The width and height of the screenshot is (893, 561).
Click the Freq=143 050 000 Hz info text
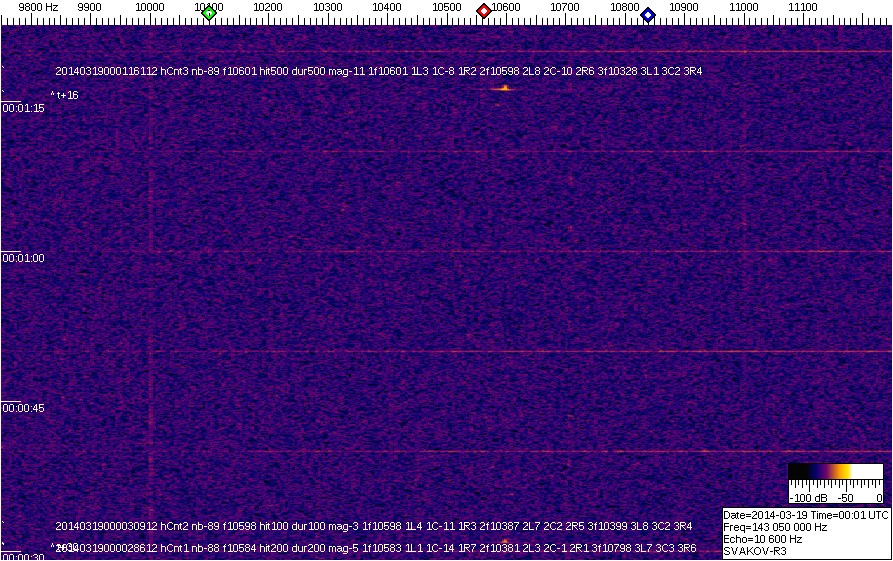[x=775, y=527]
